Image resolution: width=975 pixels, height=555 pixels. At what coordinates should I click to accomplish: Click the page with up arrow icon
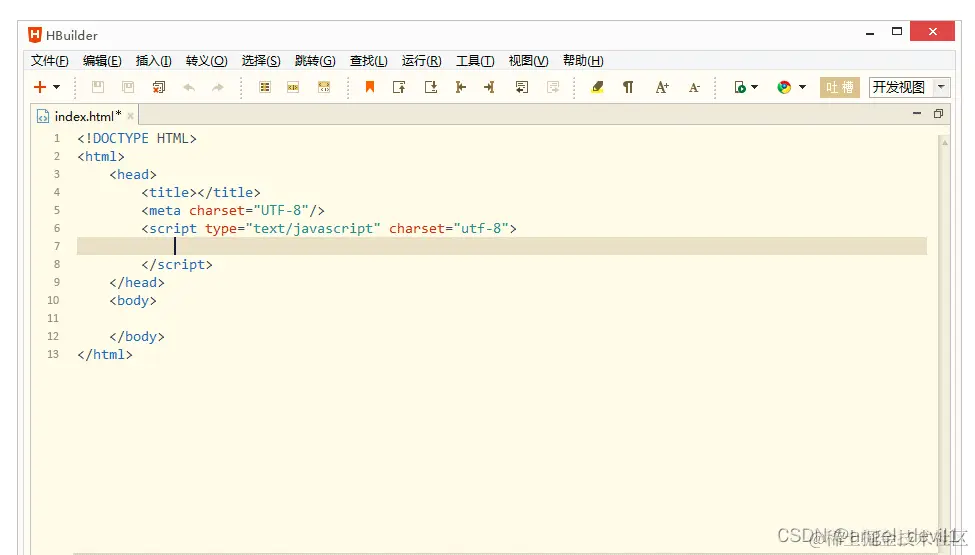(399, 87)
